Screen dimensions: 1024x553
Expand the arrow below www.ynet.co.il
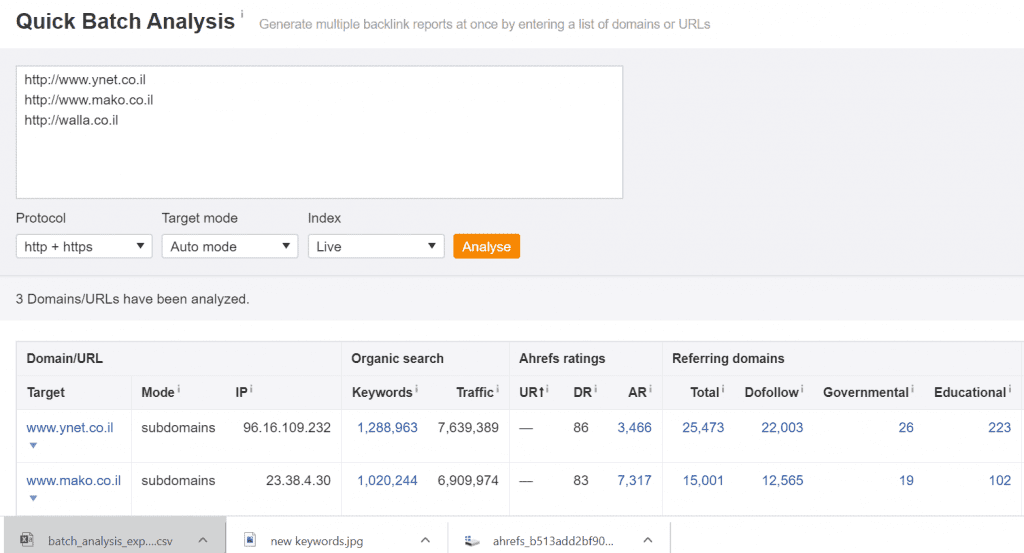coord(33,445)
